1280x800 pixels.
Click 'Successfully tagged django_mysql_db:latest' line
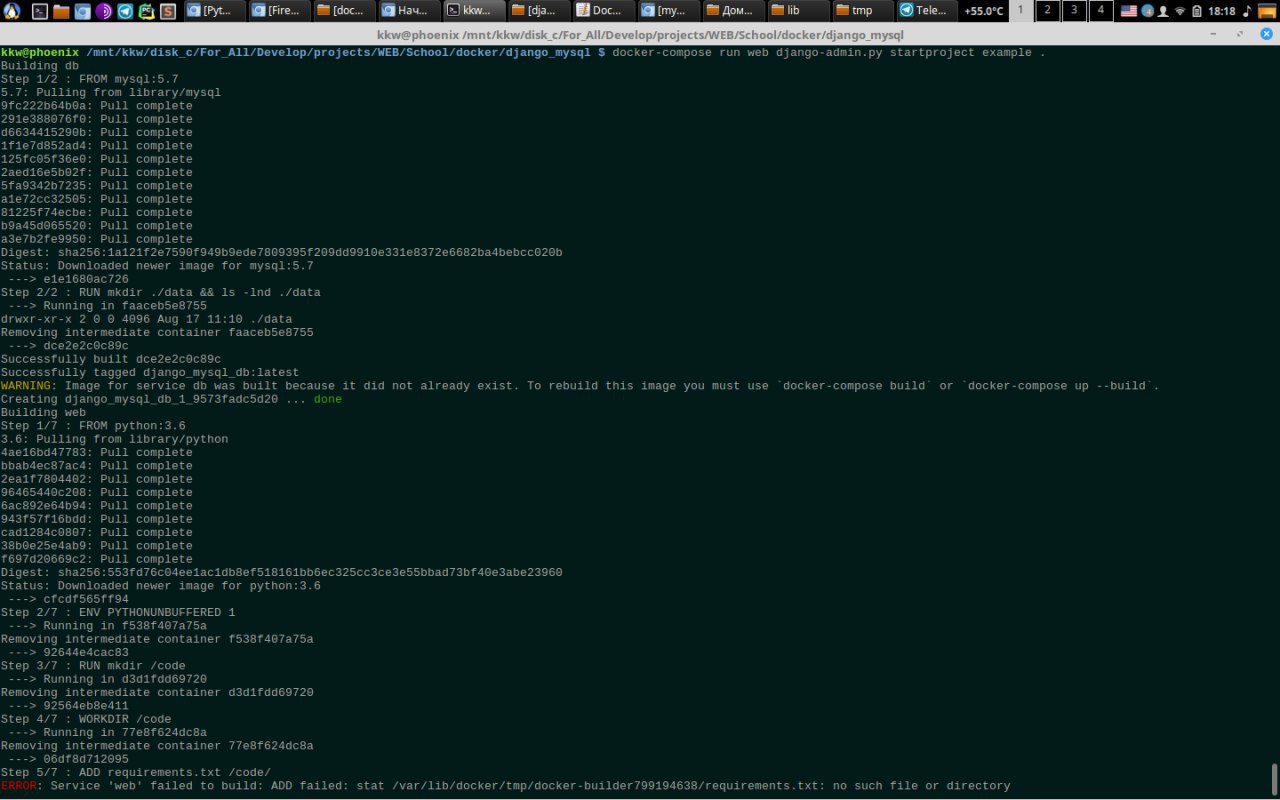click(x=150, y=372)
